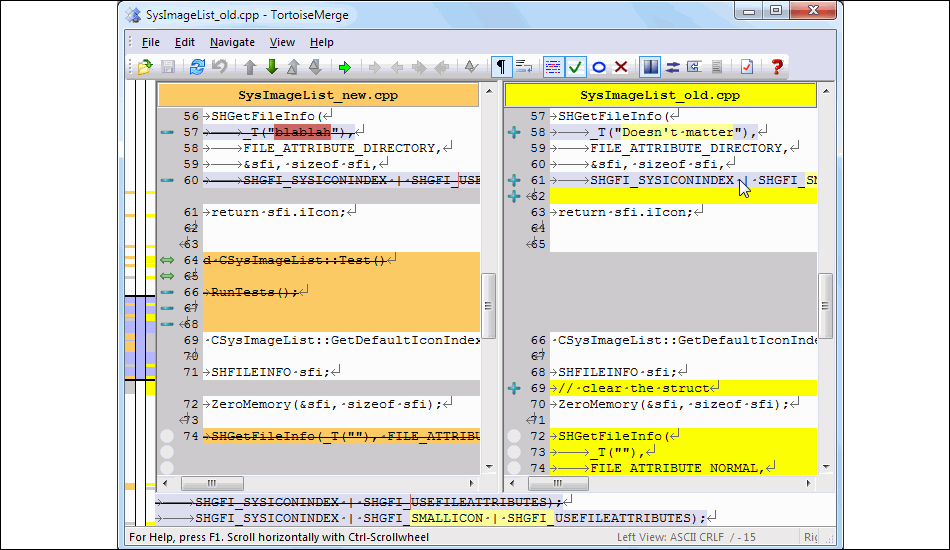Click the right pane horizontal scrollbar thumb
This screenshot has height=550, width=950.
[558, 483]
